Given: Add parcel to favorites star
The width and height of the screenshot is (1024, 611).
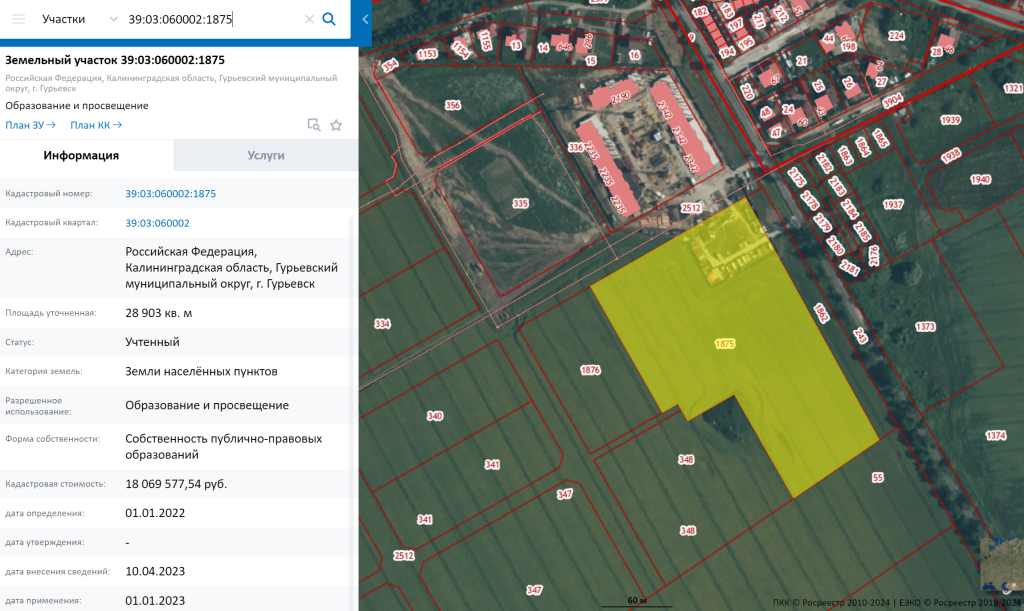Looking at the screenshot, I should [336, 125].
